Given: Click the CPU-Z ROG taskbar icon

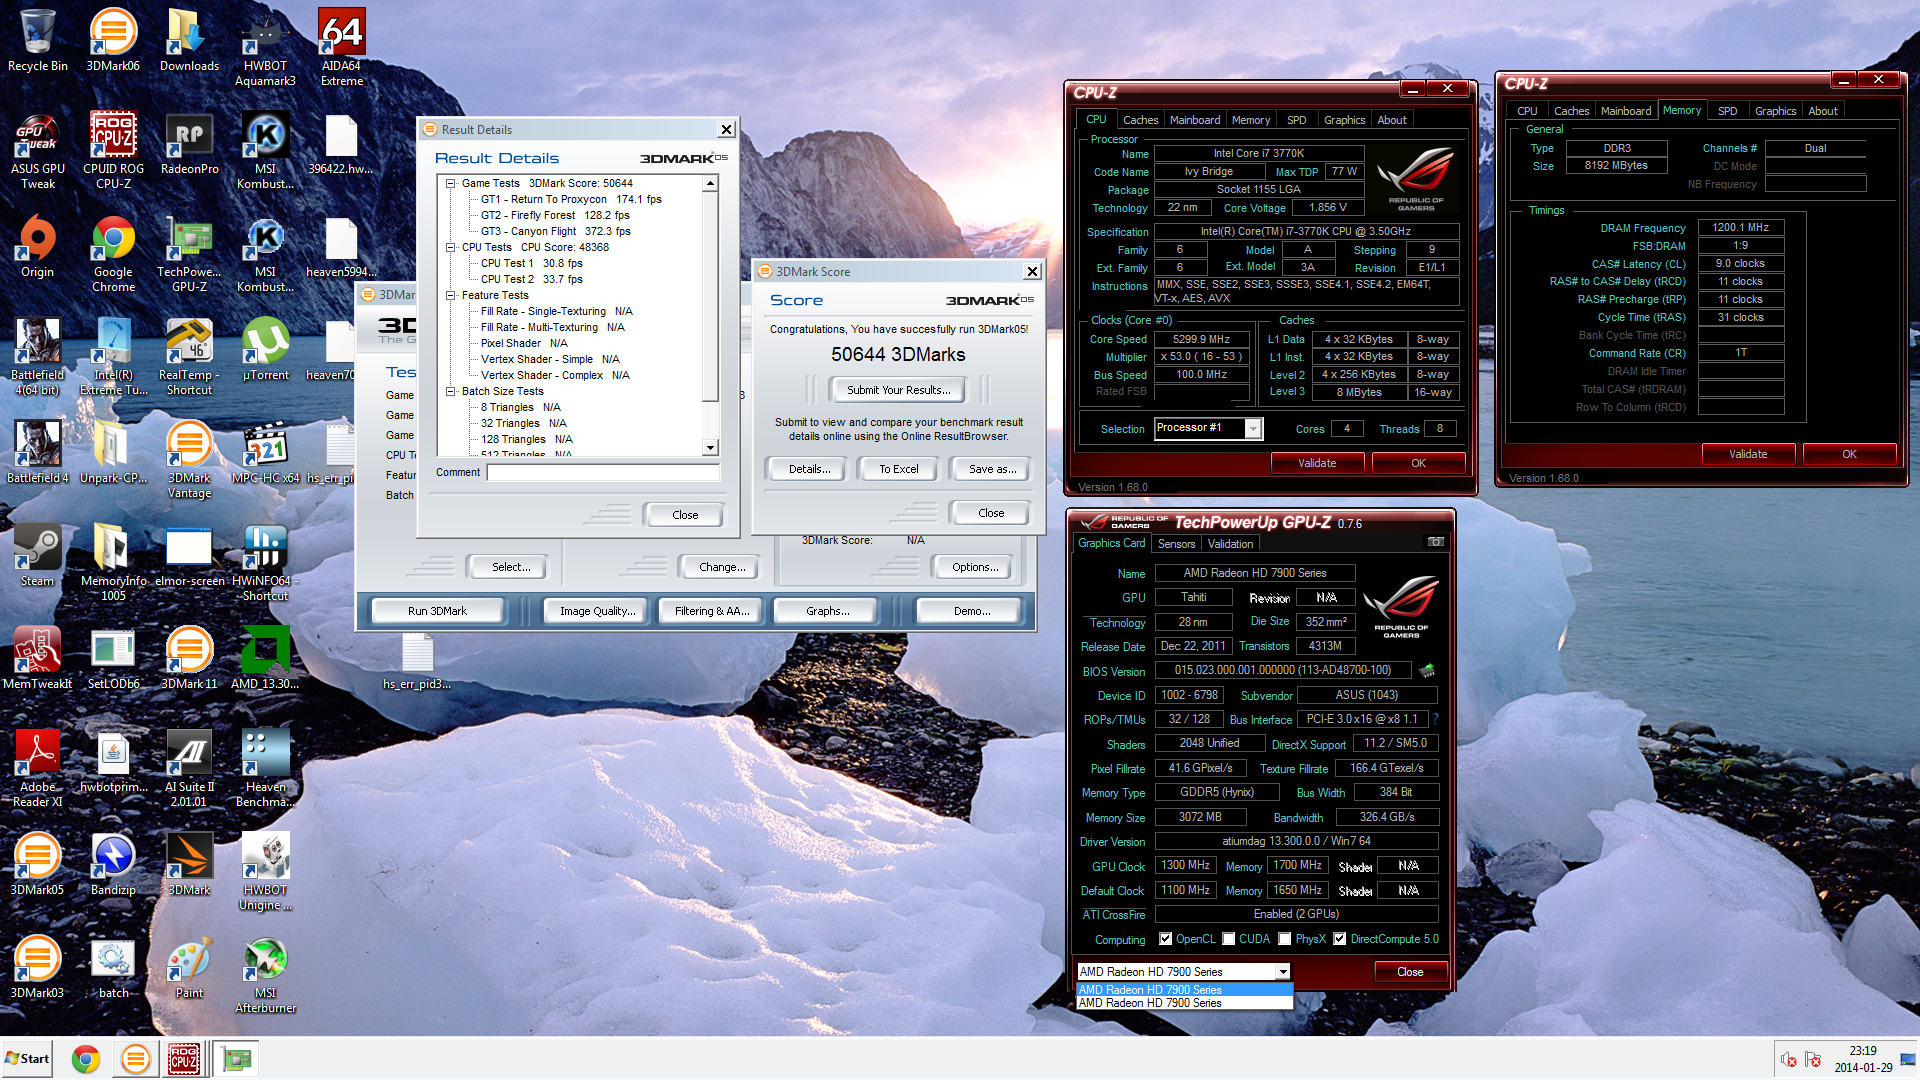Looking at the screenshot, I should pos(184,1059).
